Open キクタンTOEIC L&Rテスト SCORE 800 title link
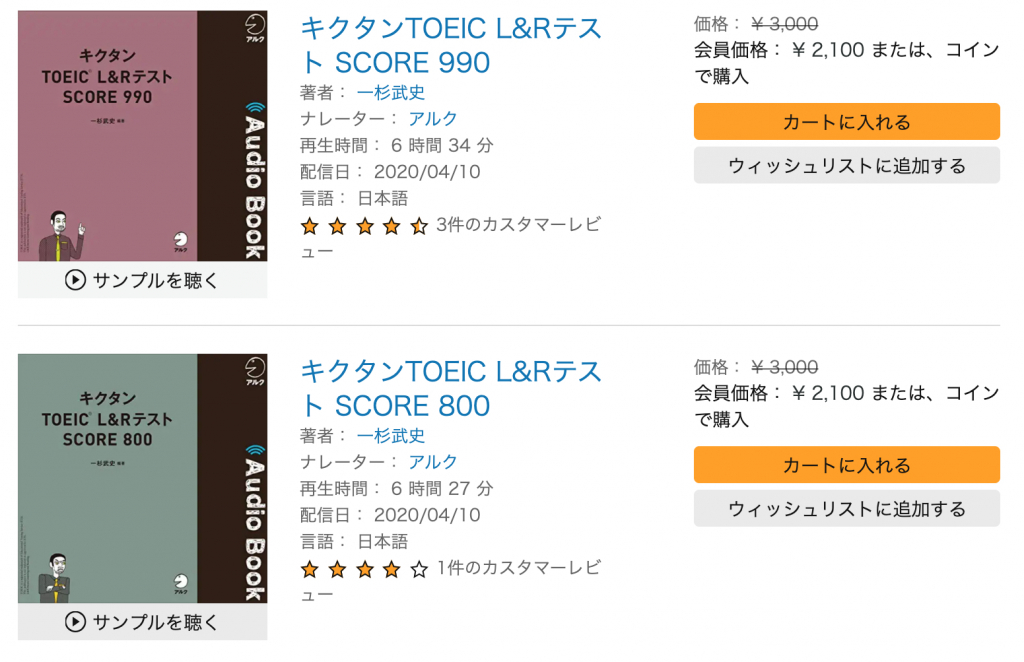 tap(451, 388)
